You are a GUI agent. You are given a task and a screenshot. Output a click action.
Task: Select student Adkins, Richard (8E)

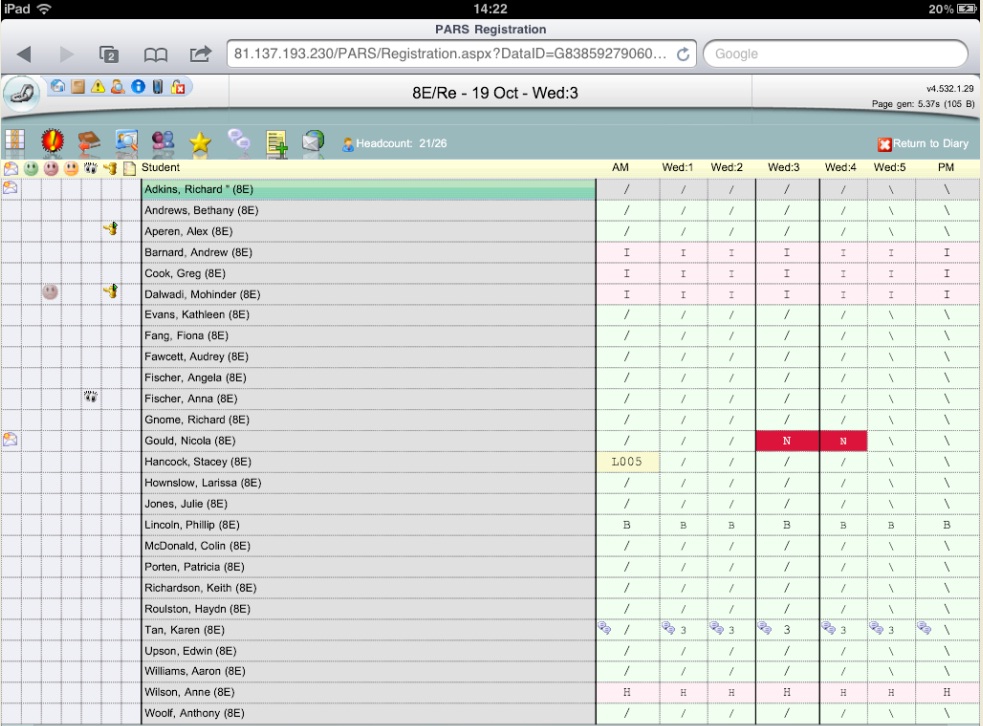point(369,189)
